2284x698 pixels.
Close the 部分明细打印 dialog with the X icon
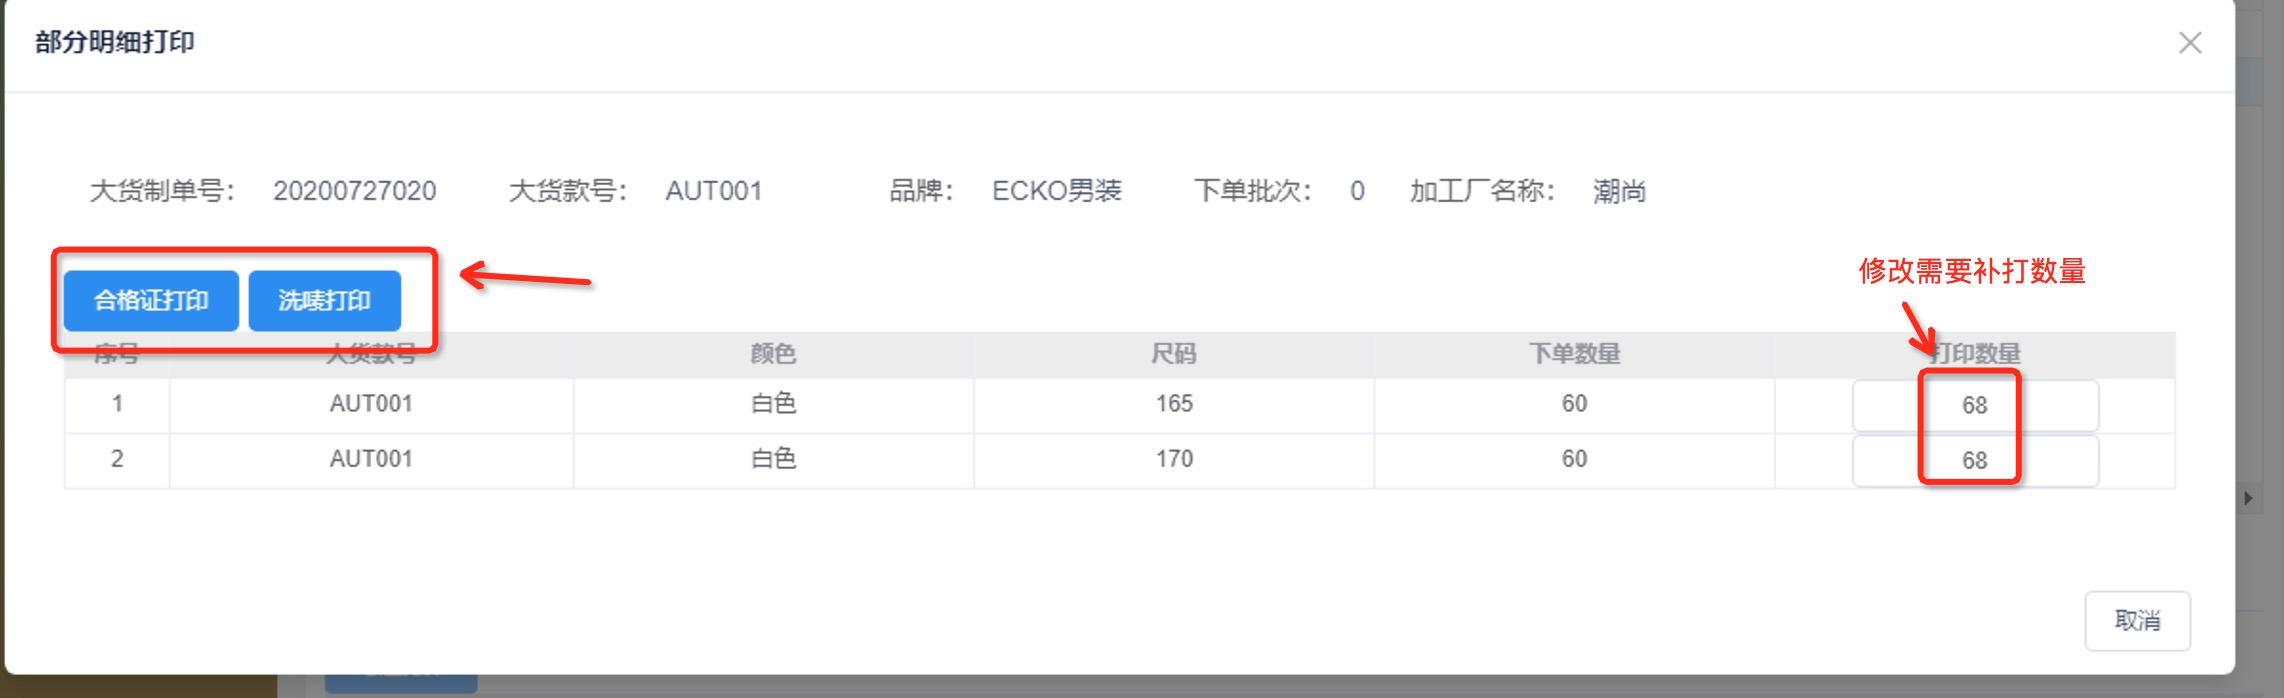coord(2190,43)
